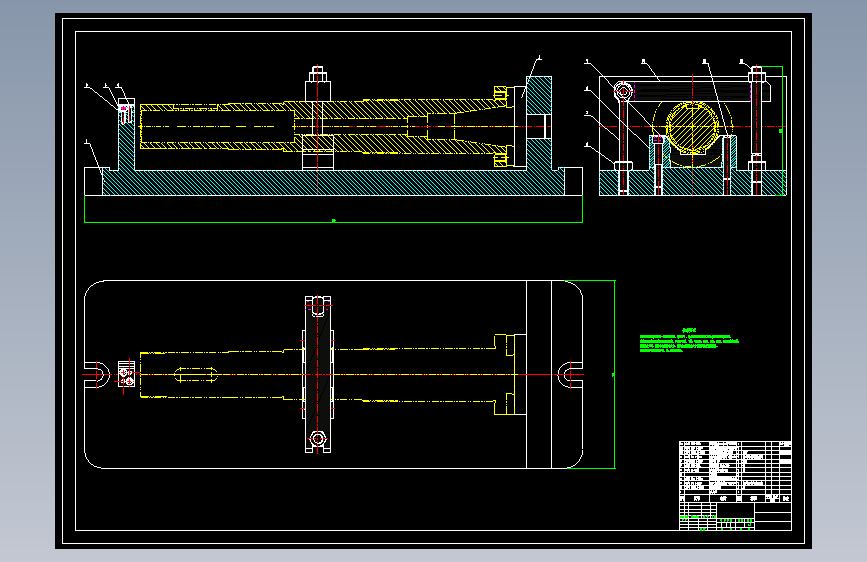The image size is (867, 562).
Task: Click the small locating block with two screw holes in the plan view
Action: click(127, 374)
